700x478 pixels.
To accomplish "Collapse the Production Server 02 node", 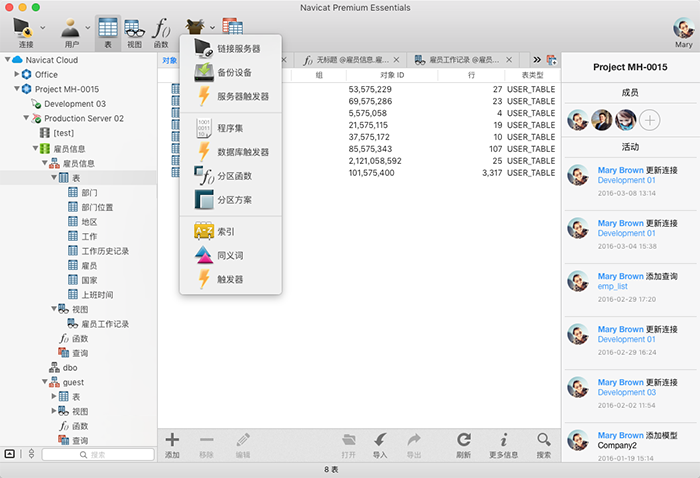I will tap(26, 118).
